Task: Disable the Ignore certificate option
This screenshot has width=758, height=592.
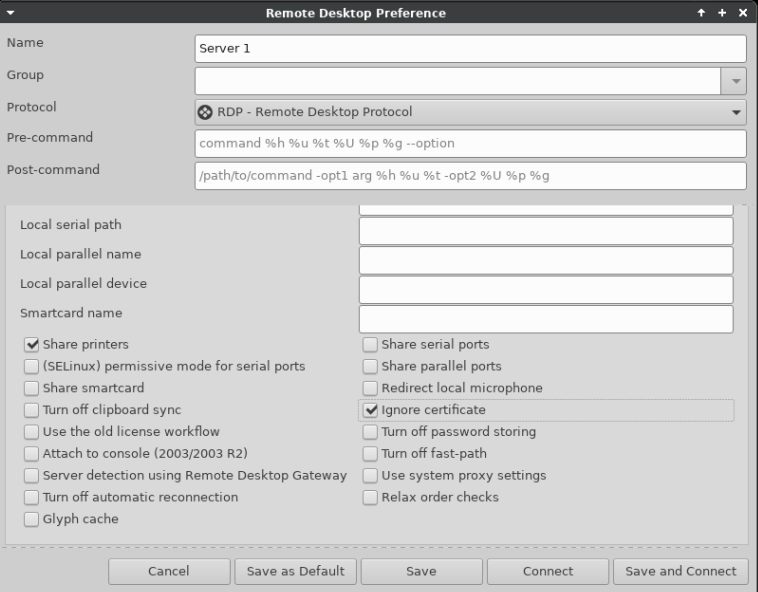Action: tap(371, 410)
